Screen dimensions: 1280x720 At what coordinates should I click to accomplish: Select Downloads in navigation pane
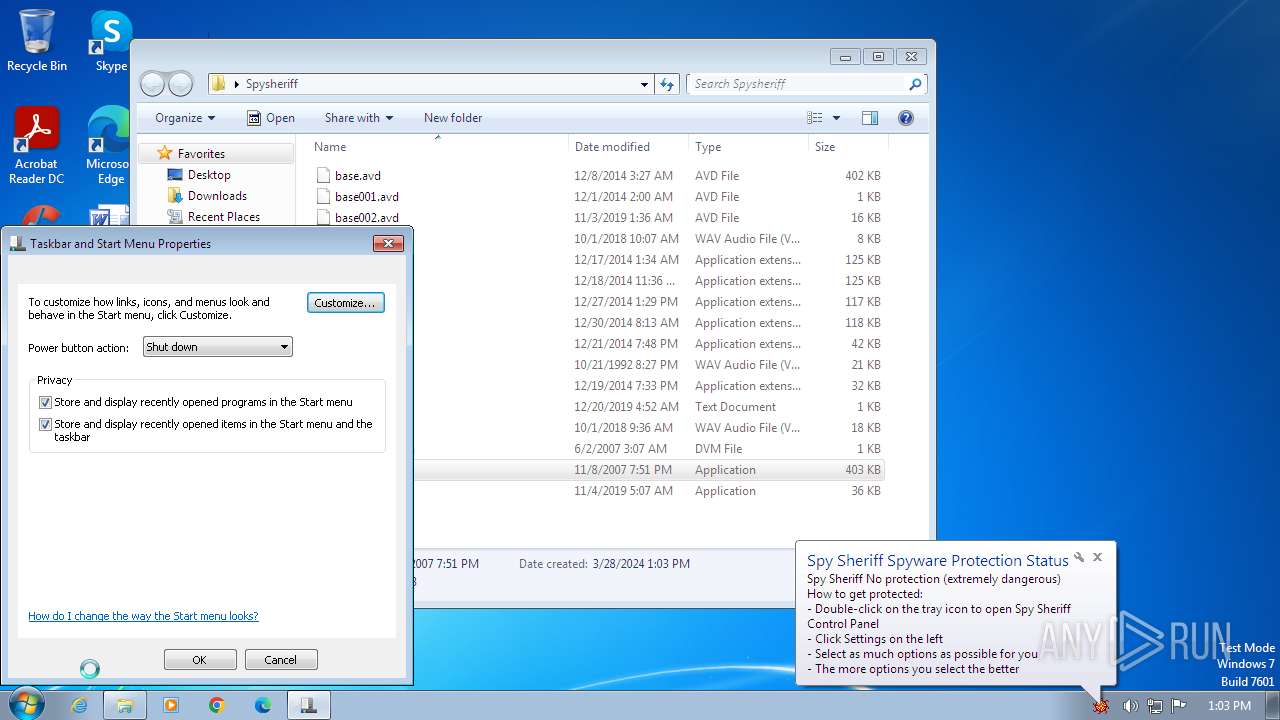[x=216, y=196]
